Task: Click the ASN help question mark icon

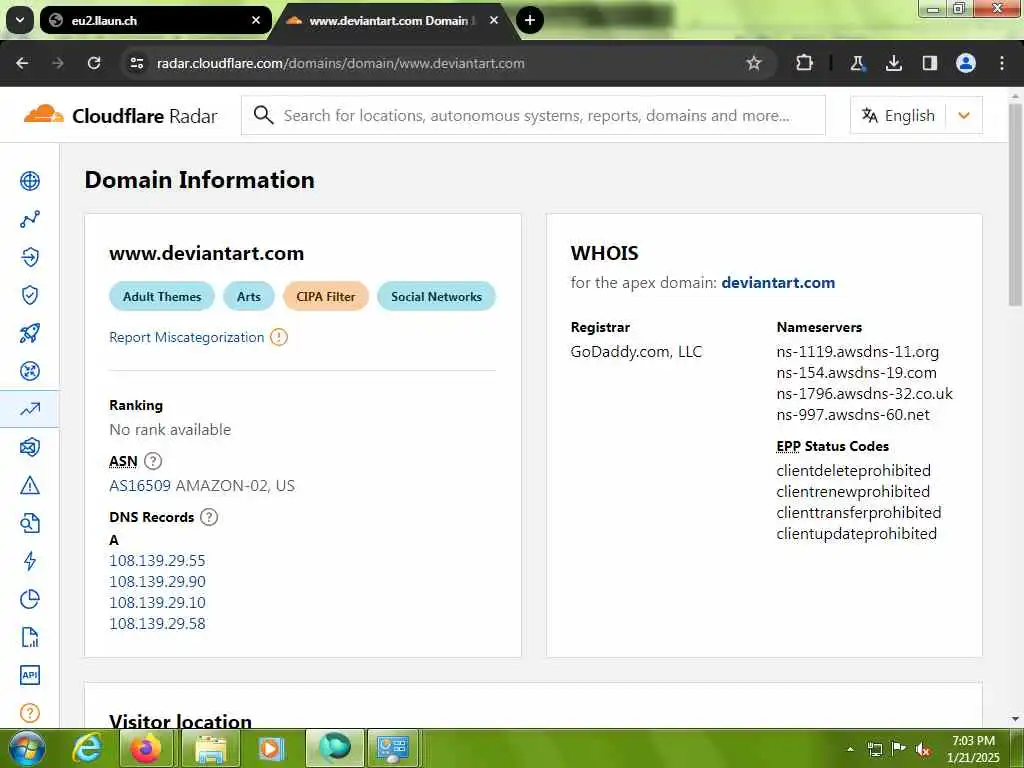Action: (x=153, y=461)
